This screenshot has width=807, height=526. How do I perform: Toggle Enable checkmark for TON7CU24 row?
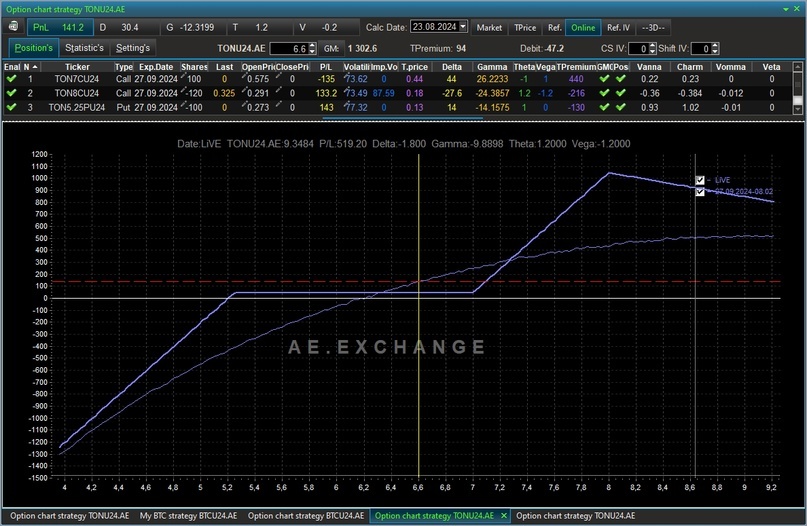[11, 79]
